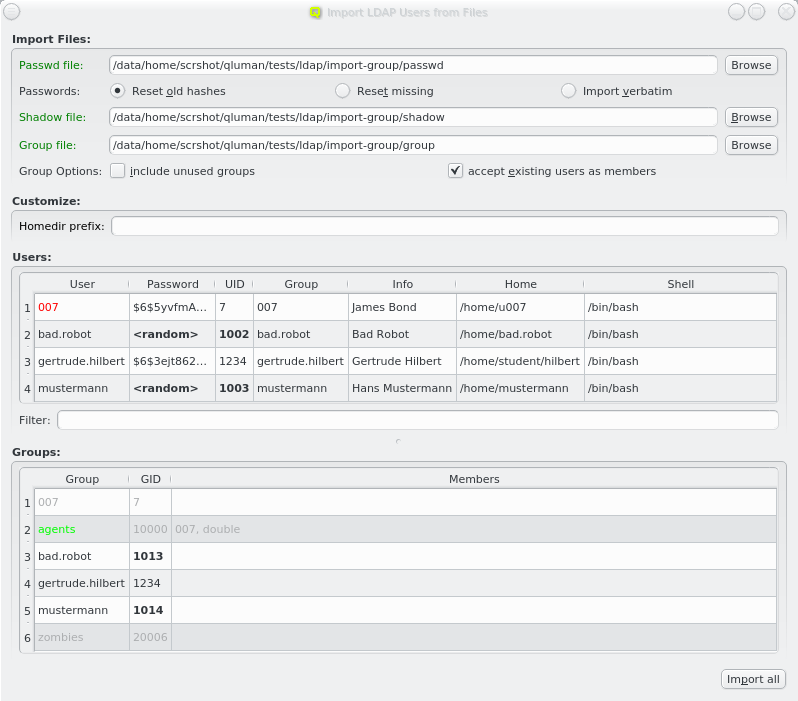Click bad.robot's <random> password cell
798x701 pixels.
(173, 334)
